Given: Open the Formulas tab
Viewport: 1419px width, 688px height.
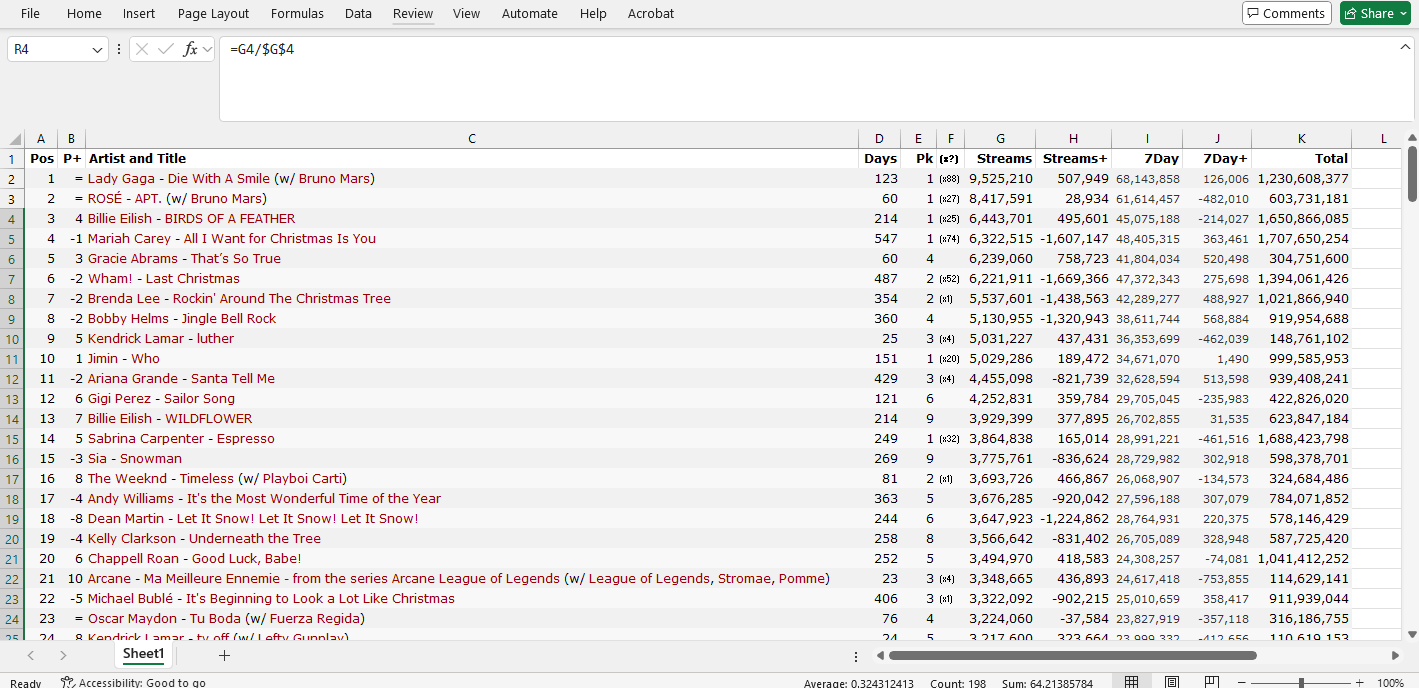Looking at the screenshot, I should pyautogui.click(x=297, y=13).
